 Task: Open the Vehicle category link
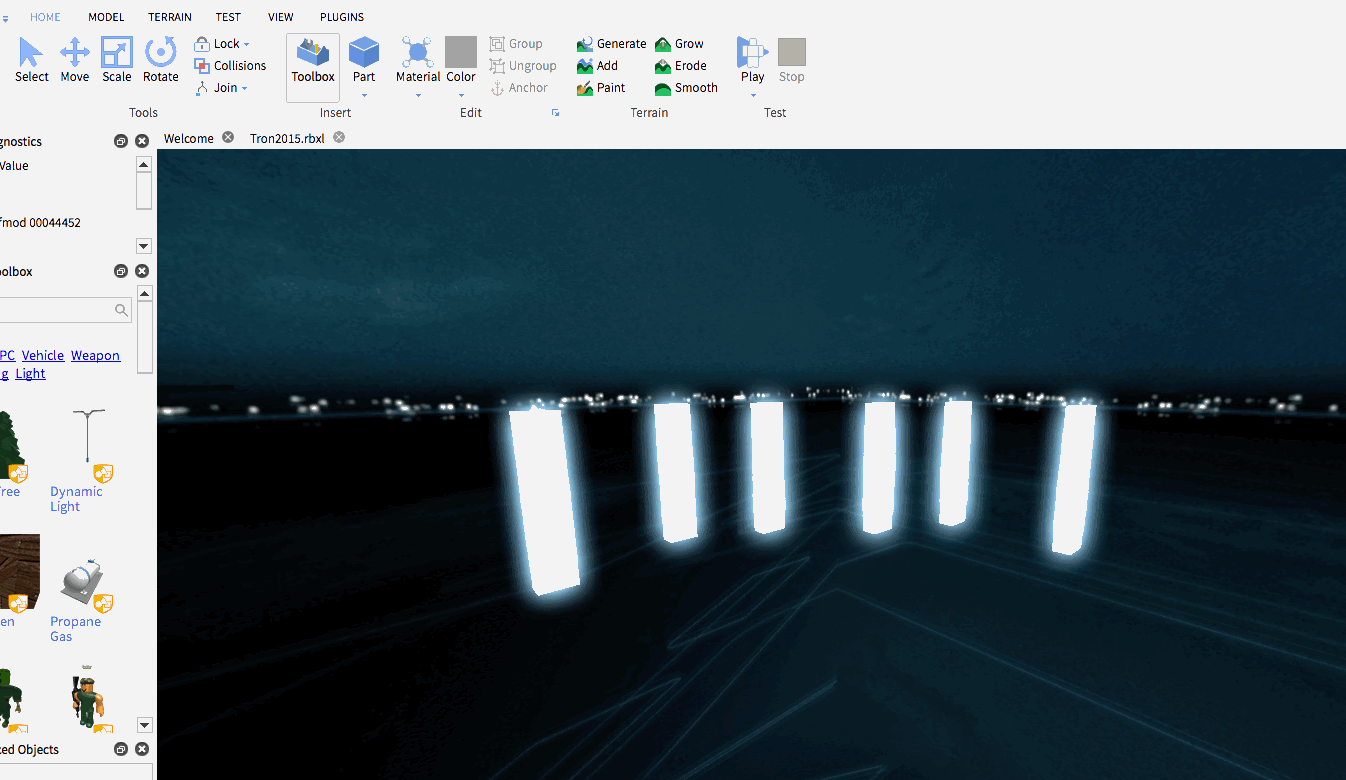pyautogui.click(x=43, y=355)
